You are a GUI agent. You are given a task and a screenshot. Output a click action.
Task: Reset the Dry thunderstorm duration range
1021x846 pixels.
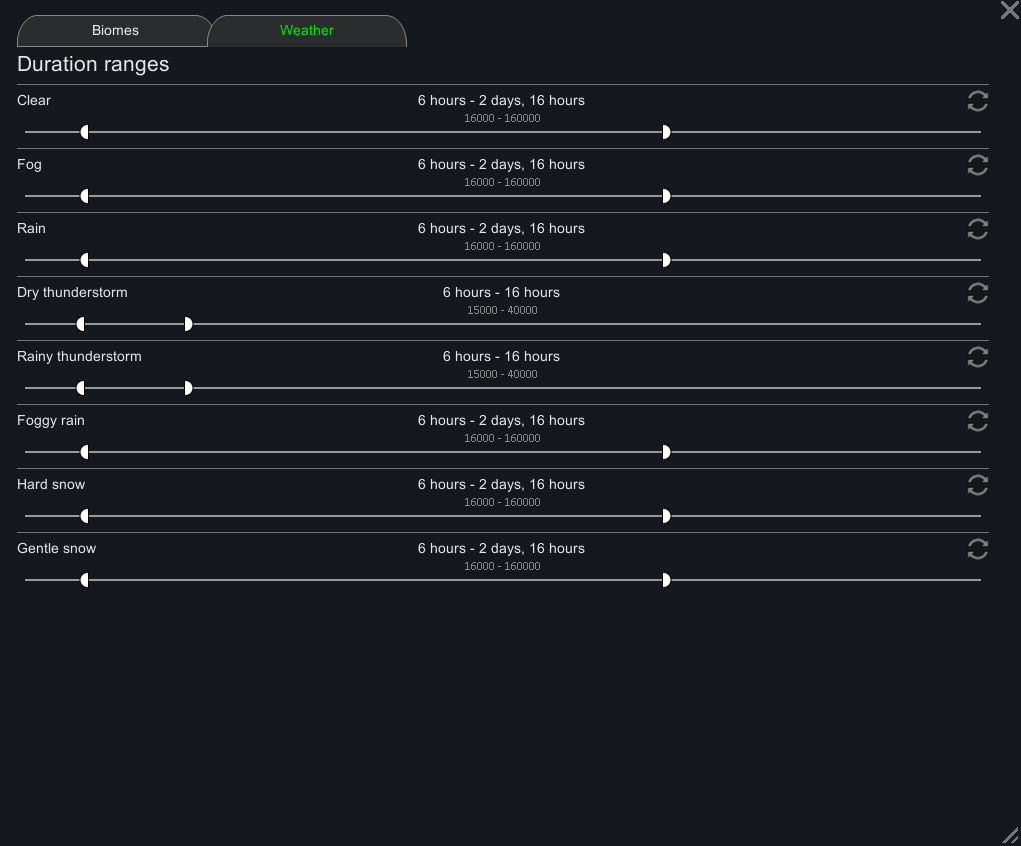coord(977,293)
